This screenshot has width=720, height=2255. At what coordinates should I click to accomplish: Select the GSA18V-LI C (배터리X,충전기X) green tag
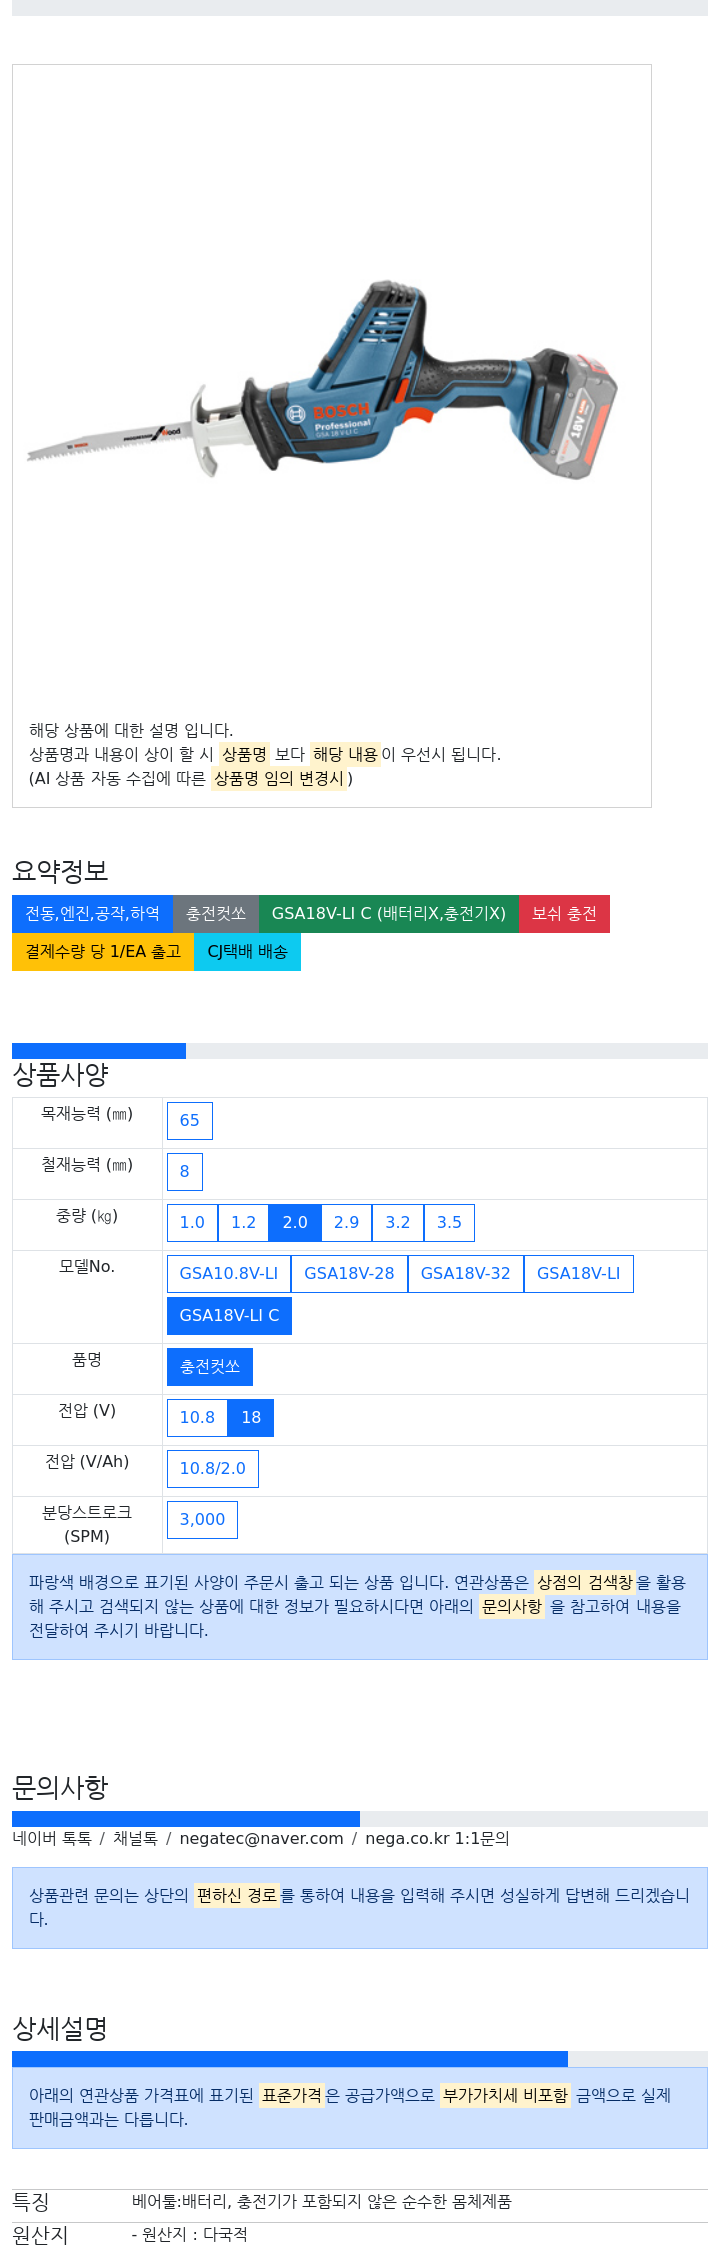pyautogui.click(x=389, y=913)
